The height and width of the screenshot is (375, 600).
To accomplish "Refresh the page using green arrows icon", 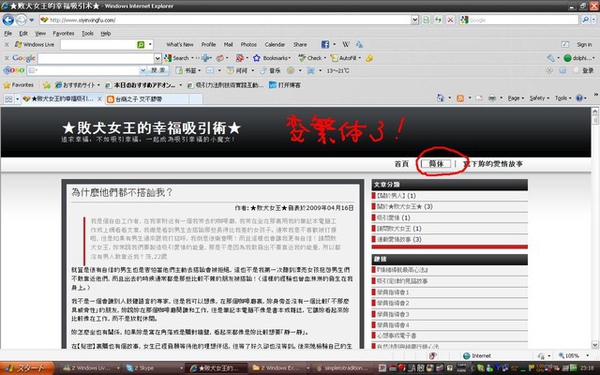I will coord(438,20).
